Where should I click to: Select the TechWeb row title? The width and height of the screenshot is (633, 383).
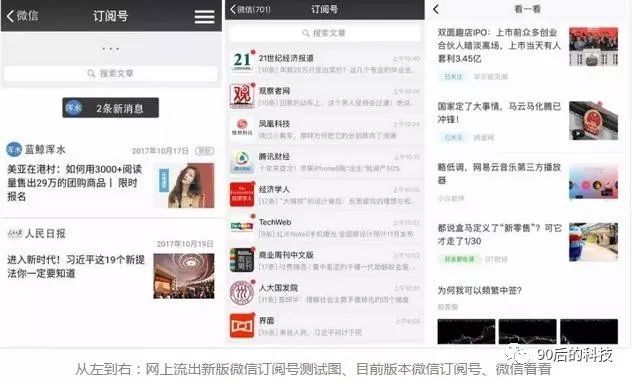pos(275,222)
